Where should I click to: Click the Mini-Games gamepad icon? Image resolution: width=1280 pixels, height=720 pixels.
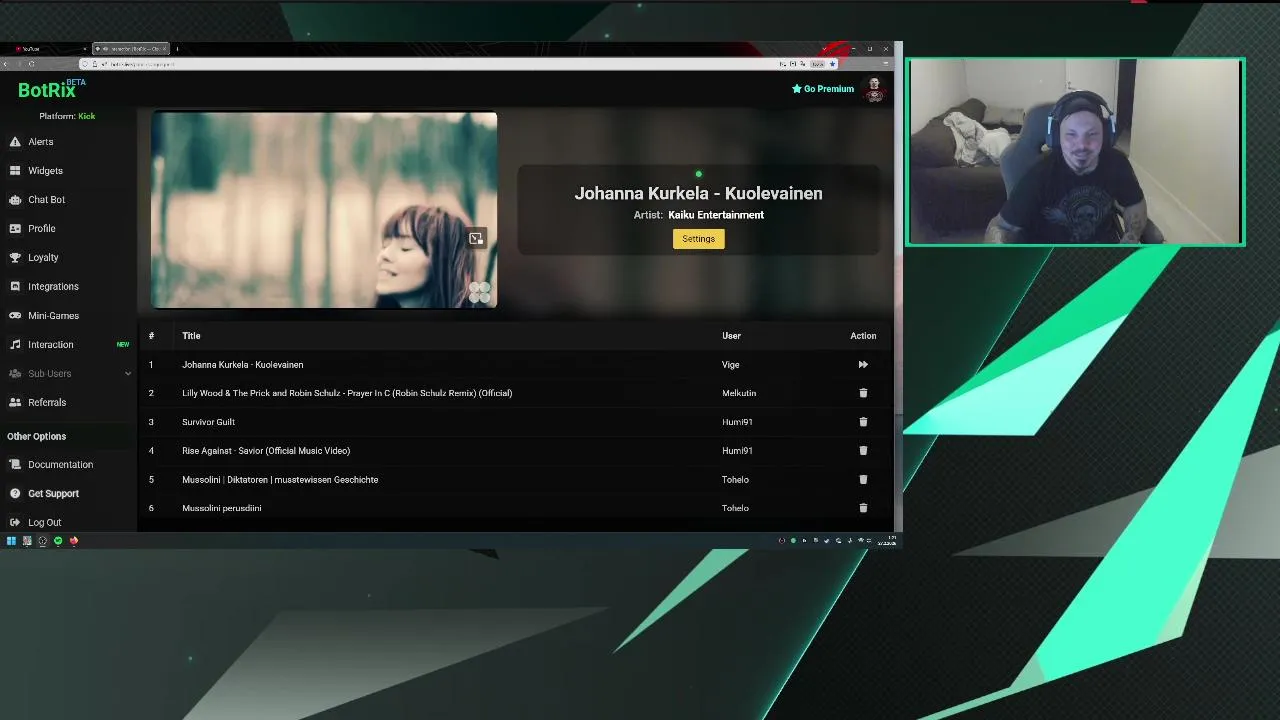coord(15,316)
